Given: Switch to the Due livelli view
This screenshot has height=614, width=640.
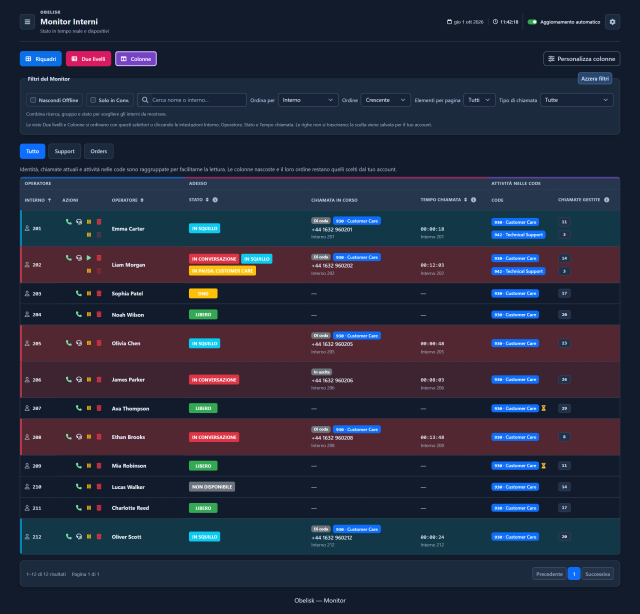Looking at the screenshot, I should (x=89, y=59).
